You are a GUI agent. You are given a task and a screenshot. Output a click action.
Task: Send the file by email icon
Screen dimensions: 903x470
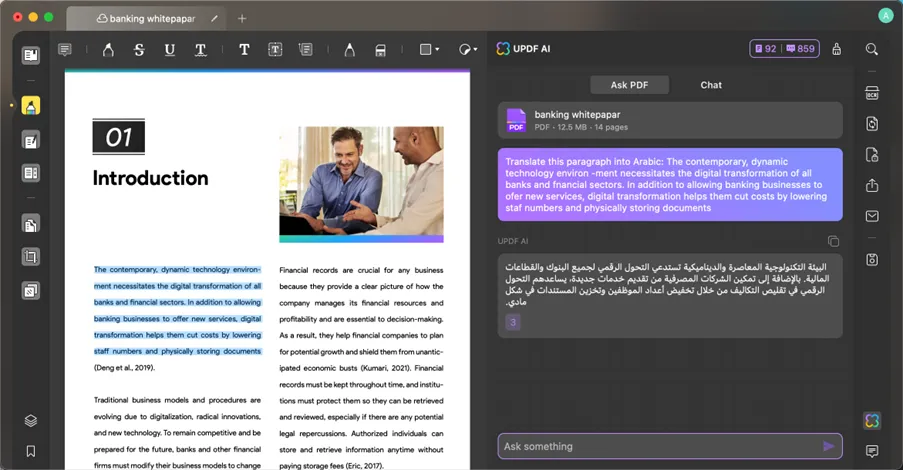pos(872,216)
